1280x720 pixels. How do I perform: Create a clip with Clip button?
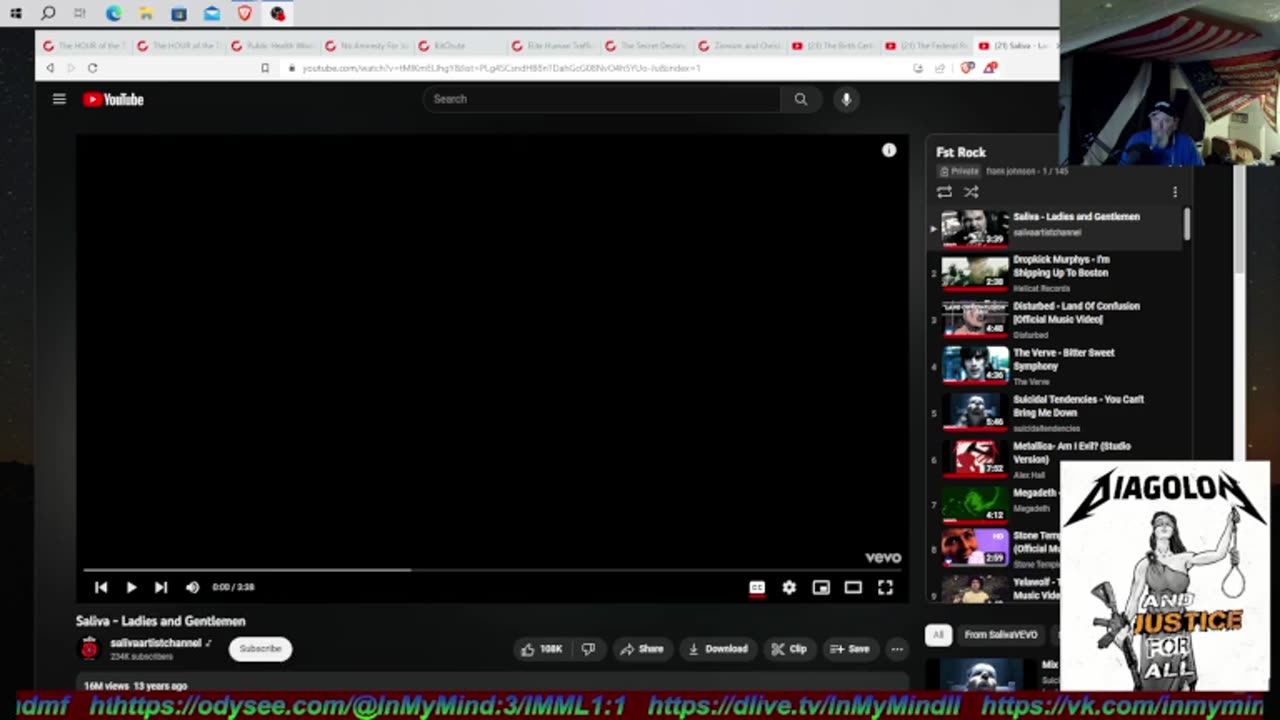coord(789,649)
